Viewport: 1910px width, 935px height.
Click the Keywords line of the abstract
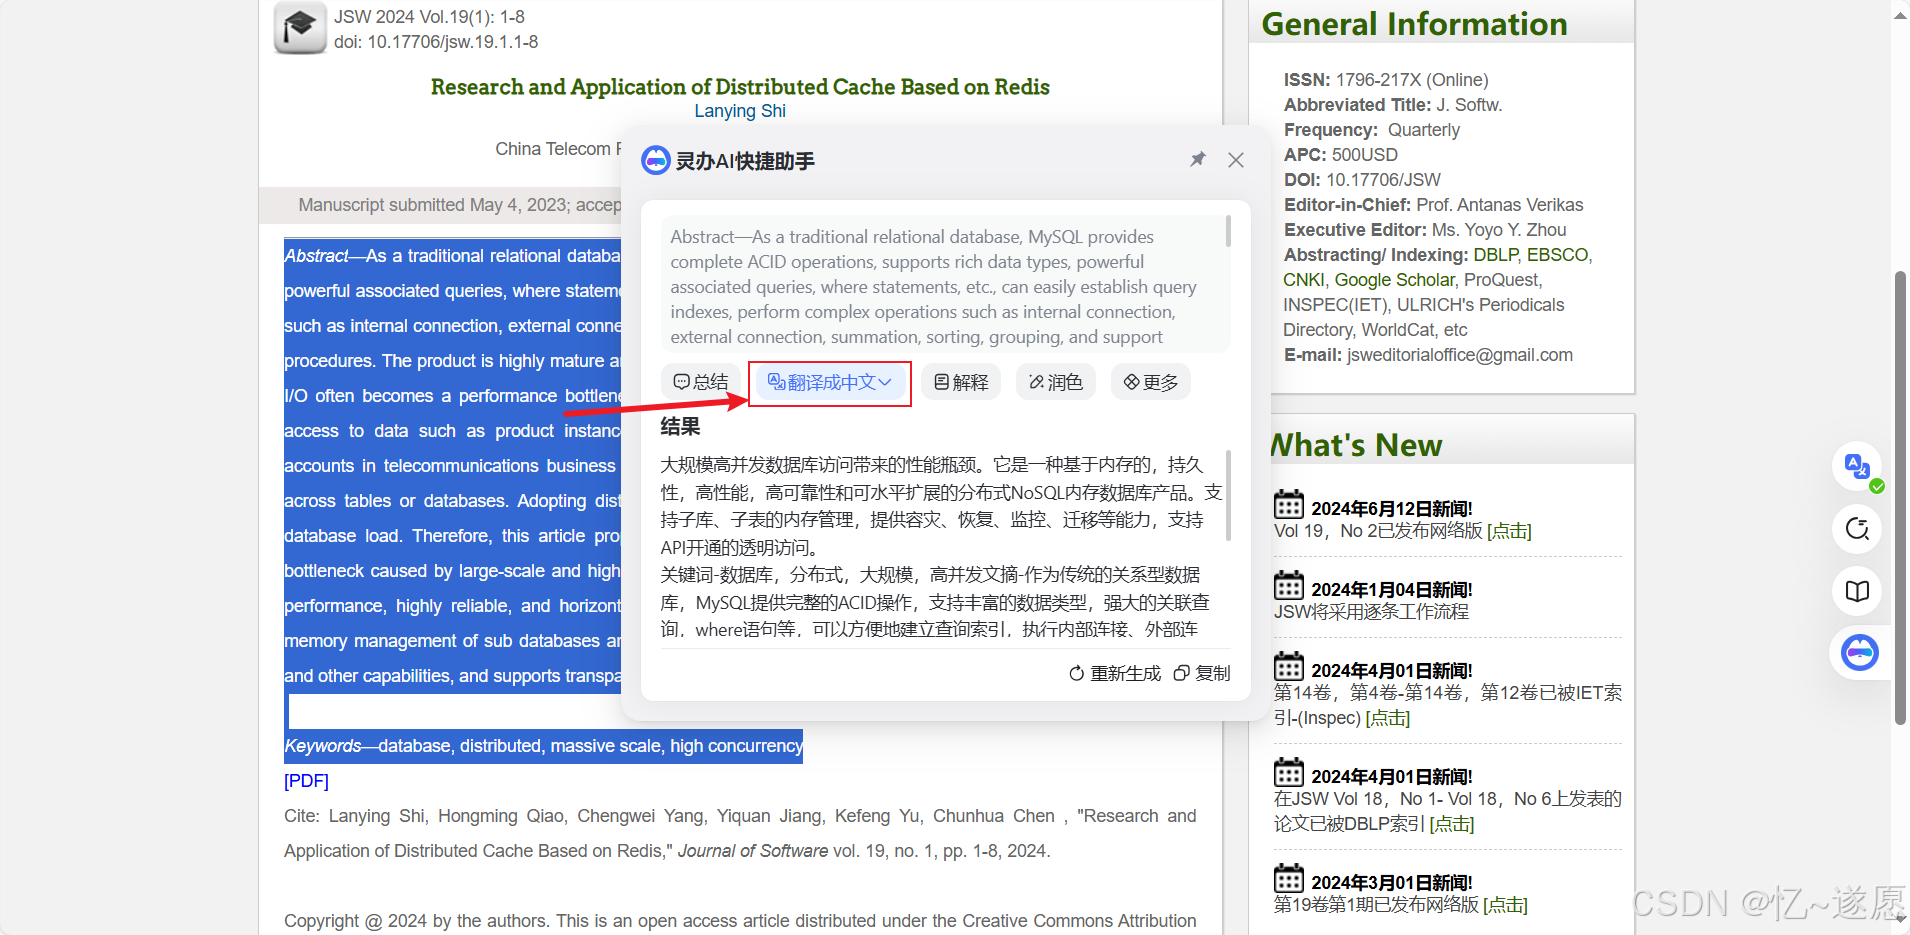point(543,746)
